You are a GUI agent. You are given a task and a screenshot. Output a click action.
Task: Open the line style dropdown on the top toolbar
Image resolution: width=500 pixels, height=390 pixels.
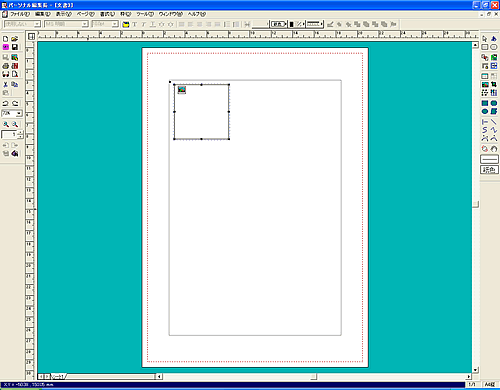coord(315,24)
